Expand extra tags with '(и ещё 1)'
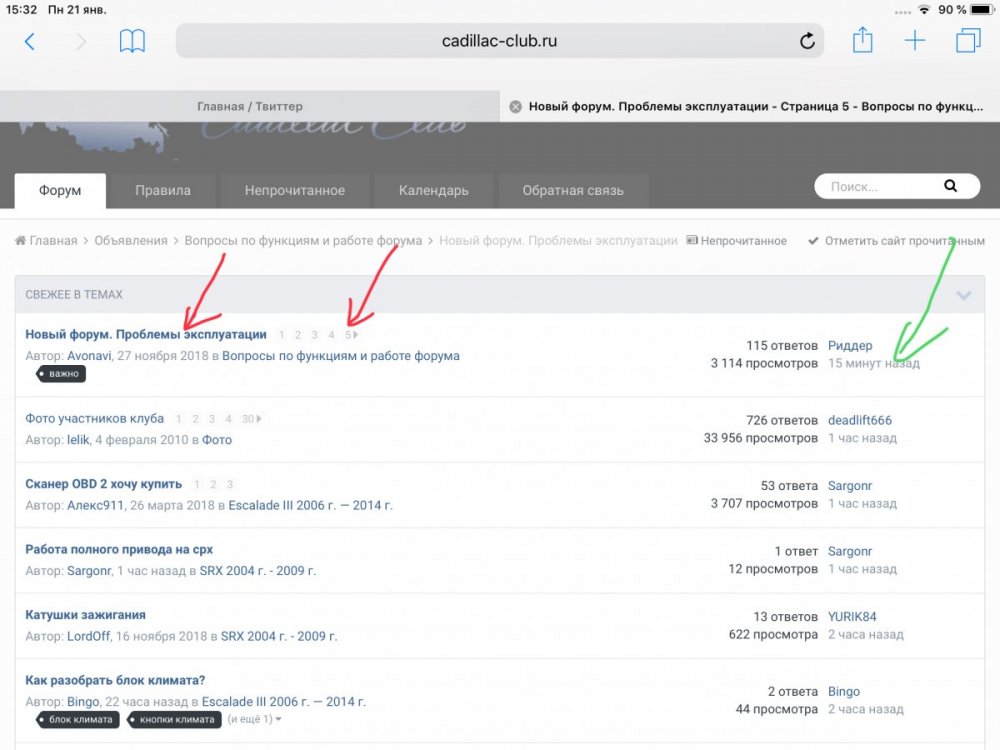1000x750 pixels. 254,719
